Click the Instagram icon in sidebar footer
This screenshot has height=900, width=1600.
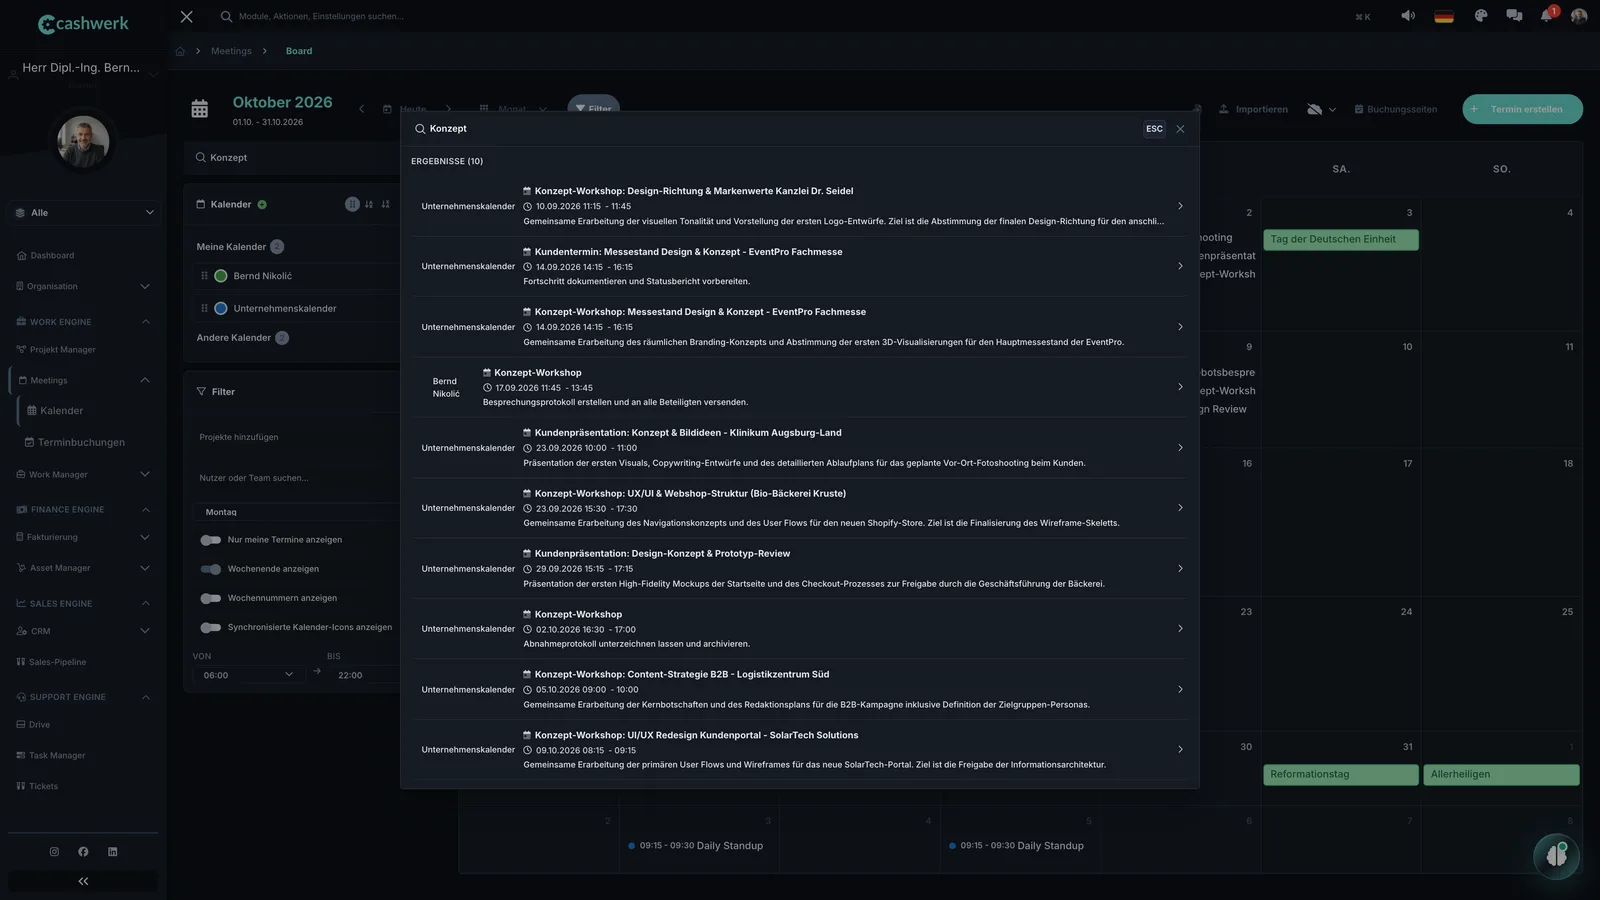pyautogui.click(x=54, y=852)
